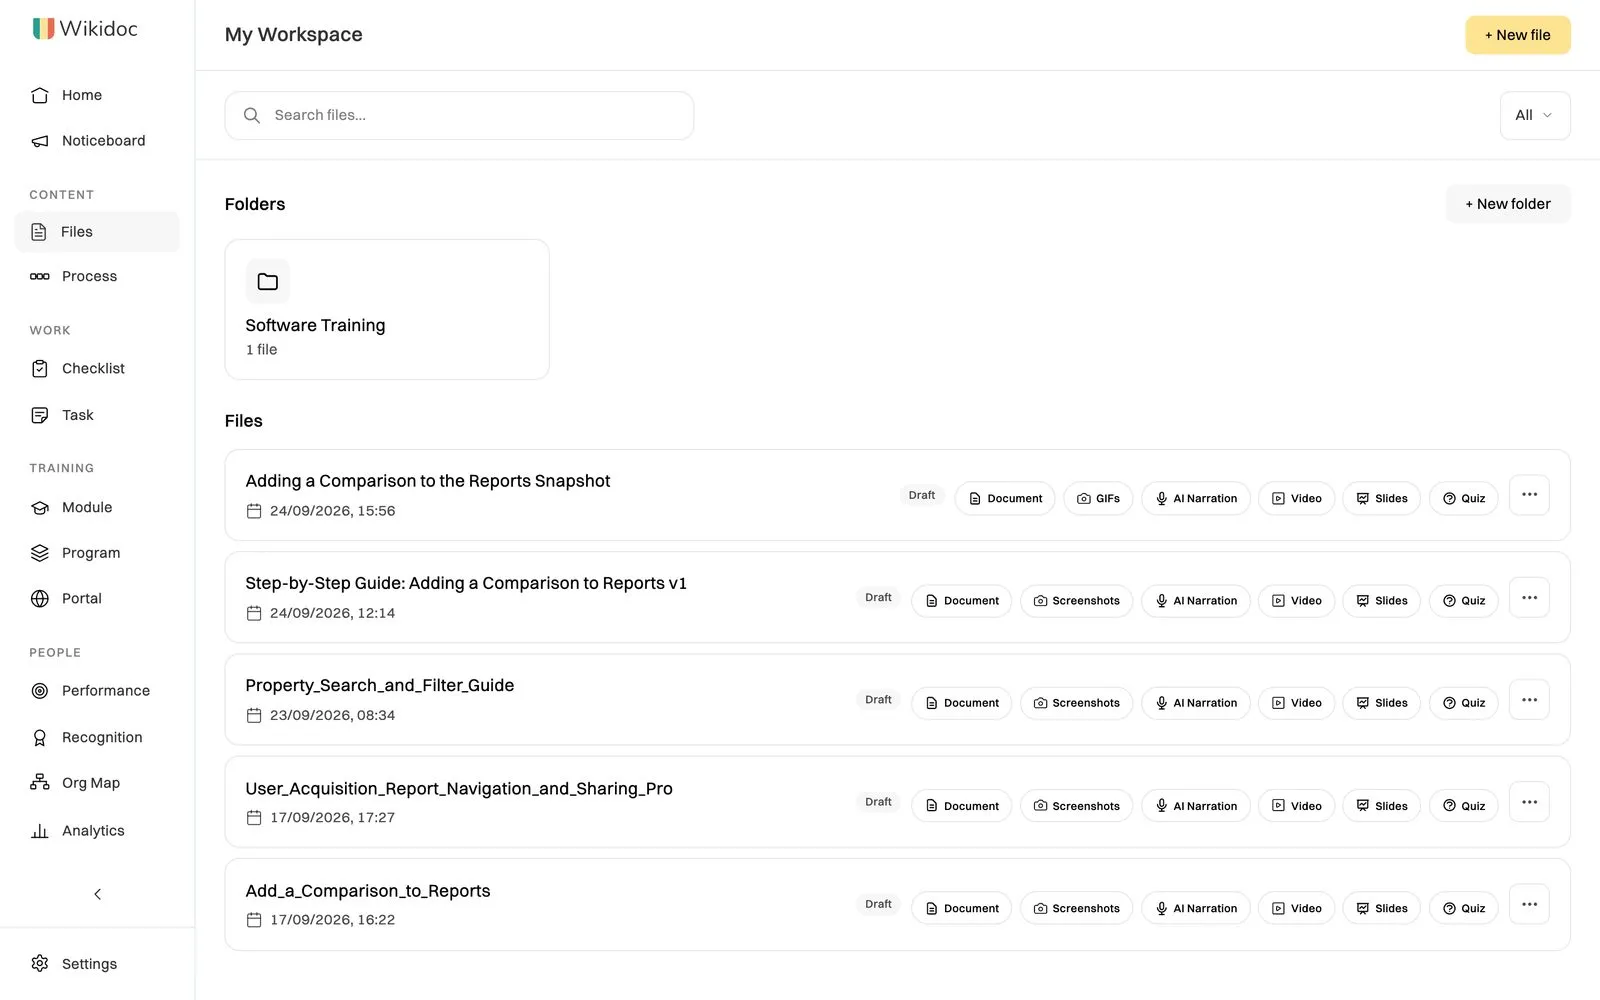Screen dimensions: 1600x1000
Task: Click the Org Map icon
Action: [40, 783]
